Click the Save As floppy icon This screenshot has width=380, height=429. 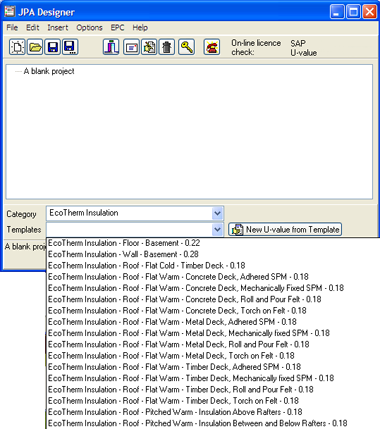point(70,47)
